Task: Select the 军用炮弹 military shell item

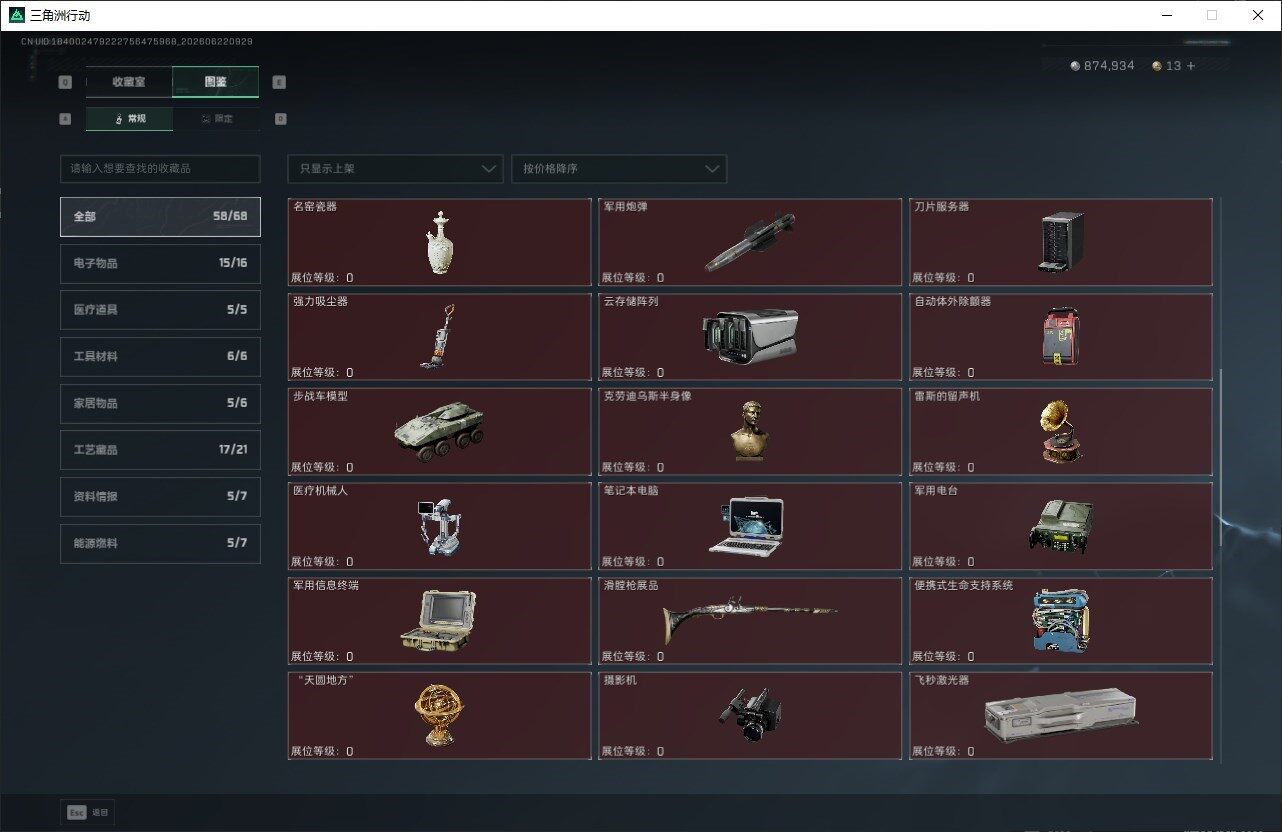Action: click(x=750, y=242)
